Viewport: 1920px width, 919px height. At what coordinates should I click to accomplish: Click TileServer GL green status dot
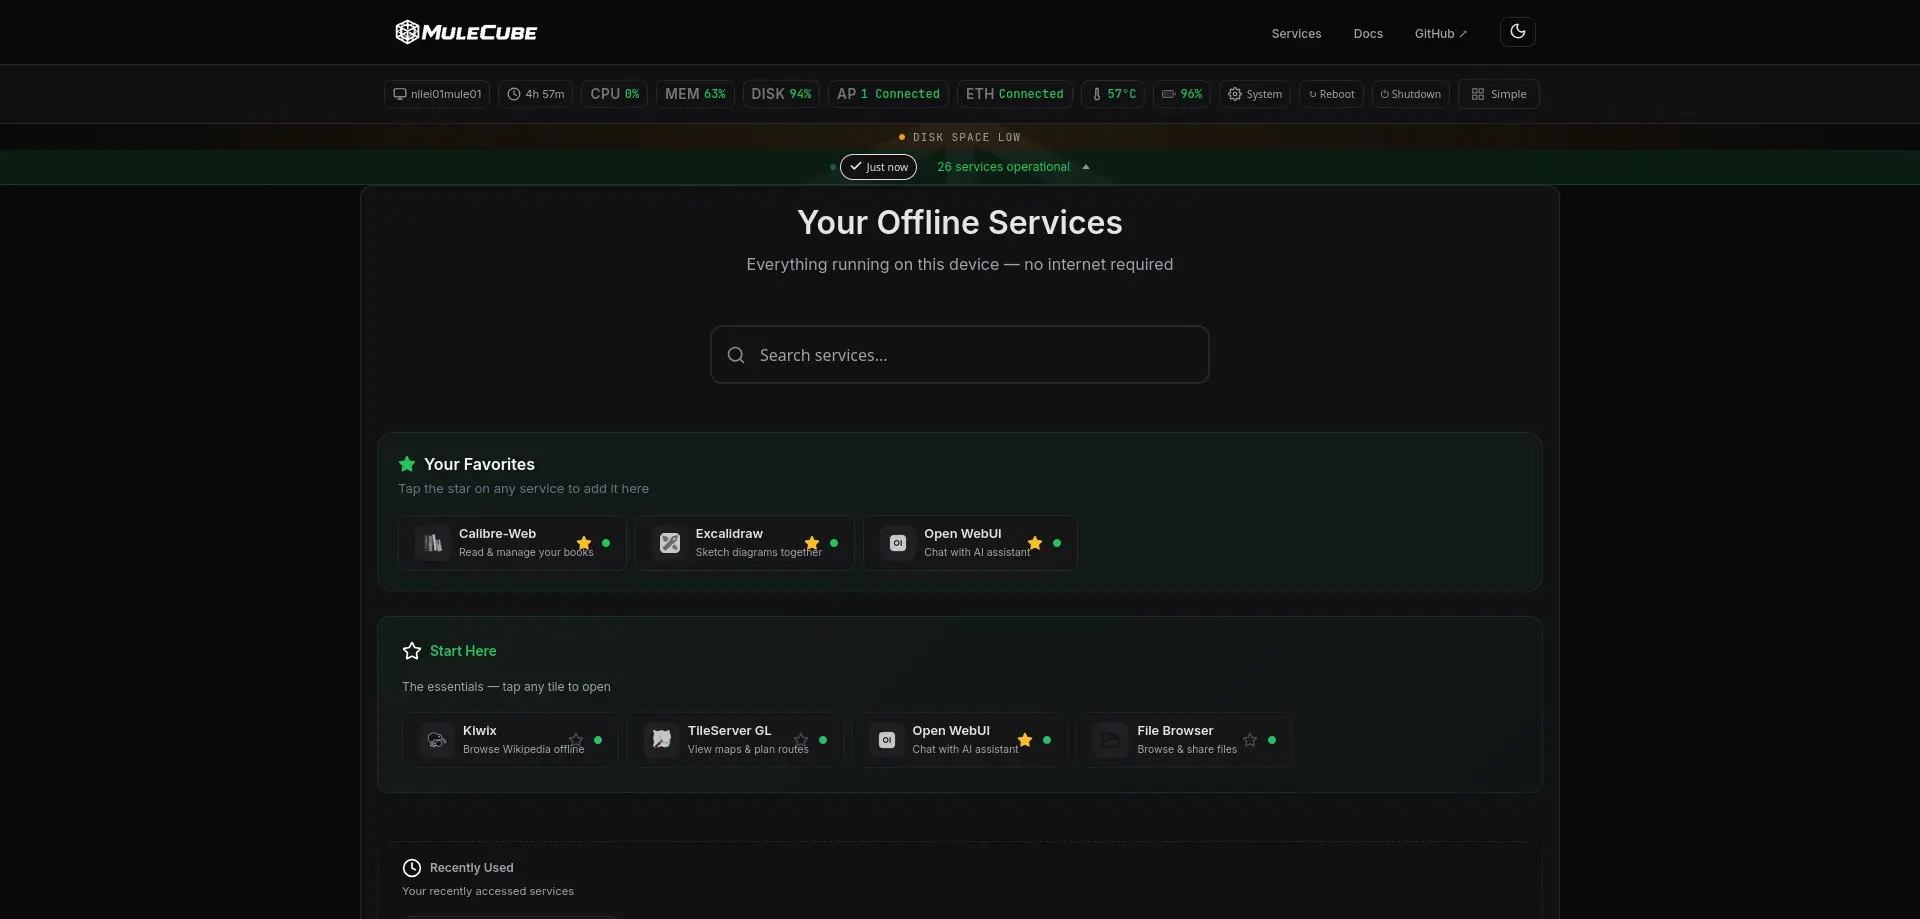[x=823, y=740]
